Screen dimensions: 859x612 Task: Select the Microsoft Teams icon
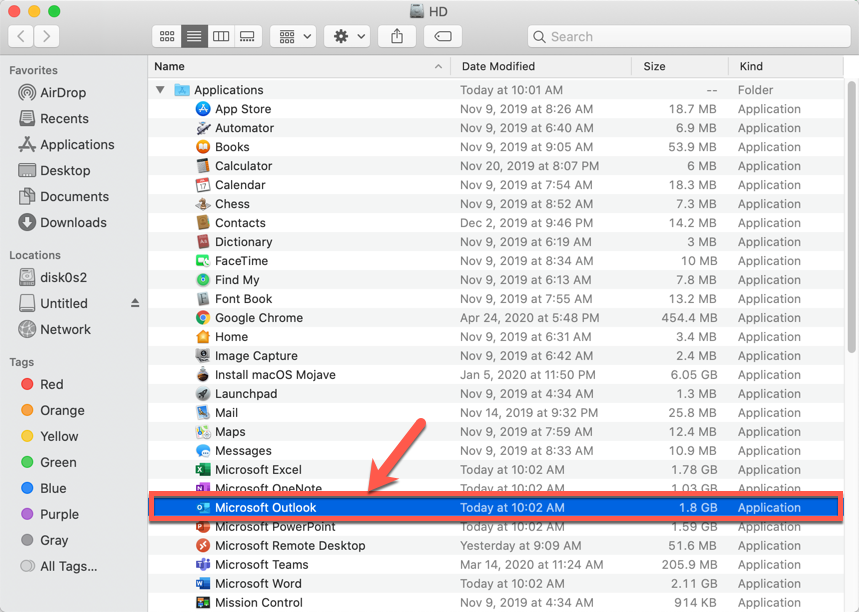(x=203, y=565)
